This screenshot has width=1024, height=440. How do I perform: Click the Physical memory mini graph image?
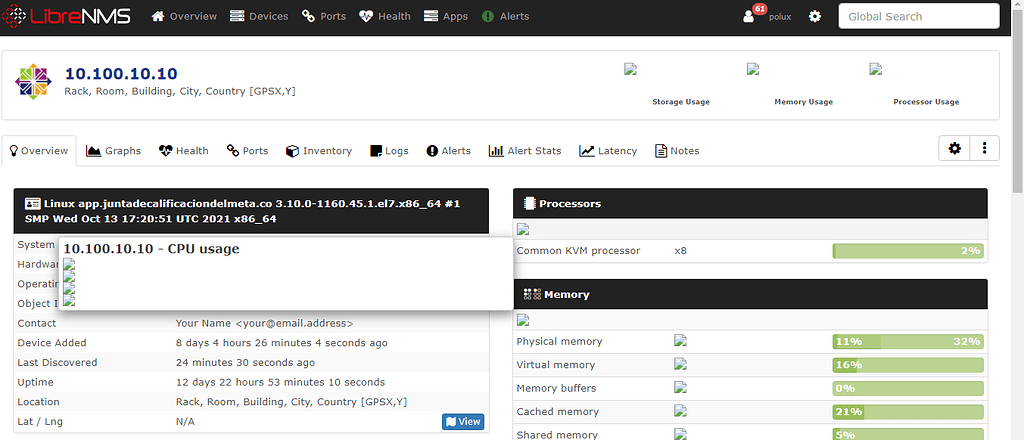click(680, 340)
